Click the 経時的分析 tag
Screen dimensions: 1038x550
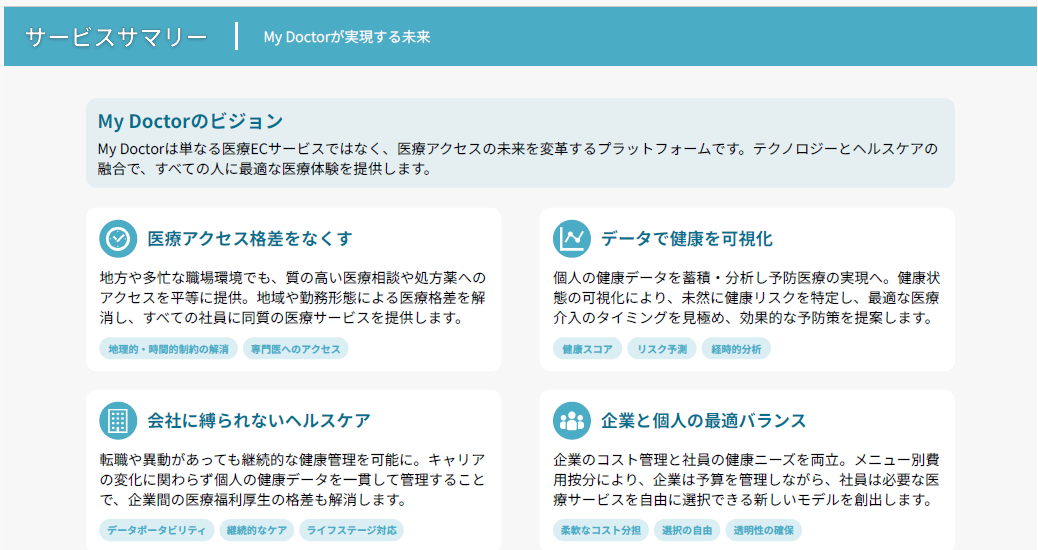[736, 349]
